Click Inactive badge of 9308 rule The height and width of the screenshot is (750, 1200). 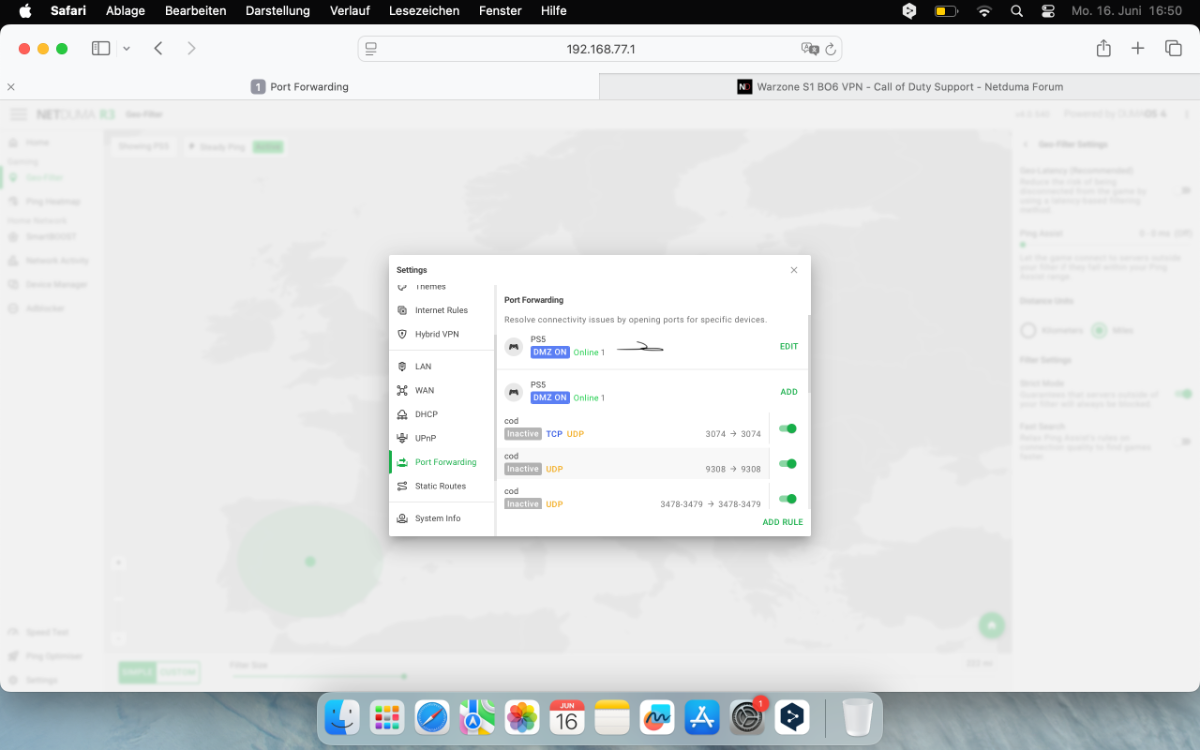coord(523,469)
